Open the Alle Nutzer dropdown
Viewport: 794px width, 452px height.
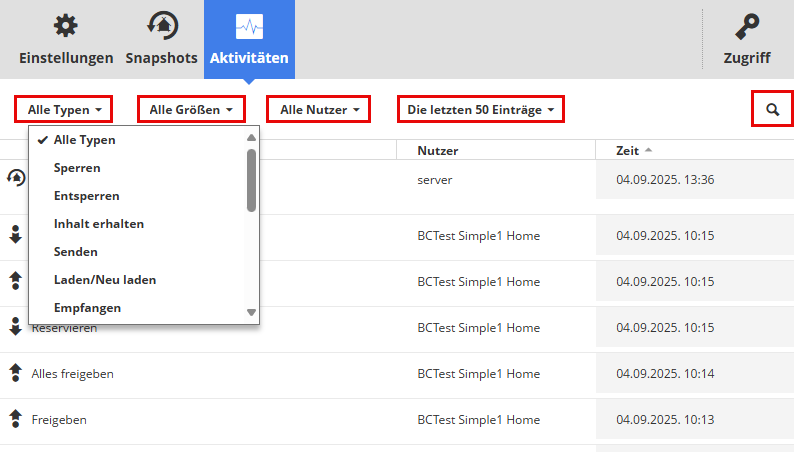(319, 108)
